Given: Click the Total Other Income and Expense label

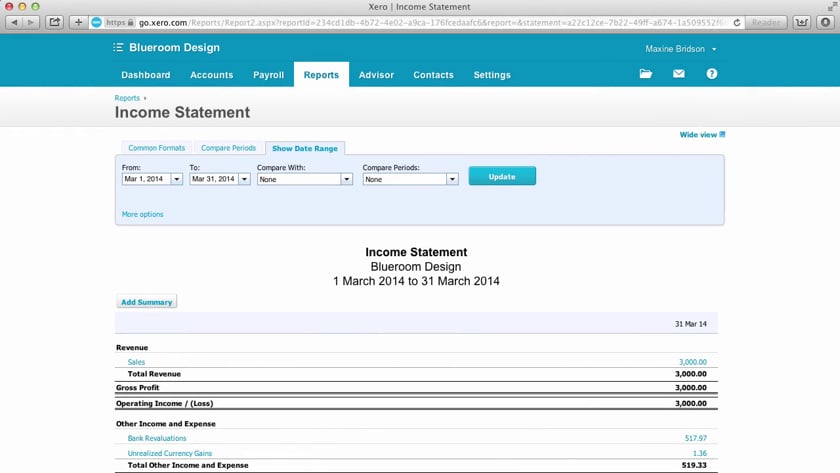Looking at the screenshot, I should [x=188, y=465].
